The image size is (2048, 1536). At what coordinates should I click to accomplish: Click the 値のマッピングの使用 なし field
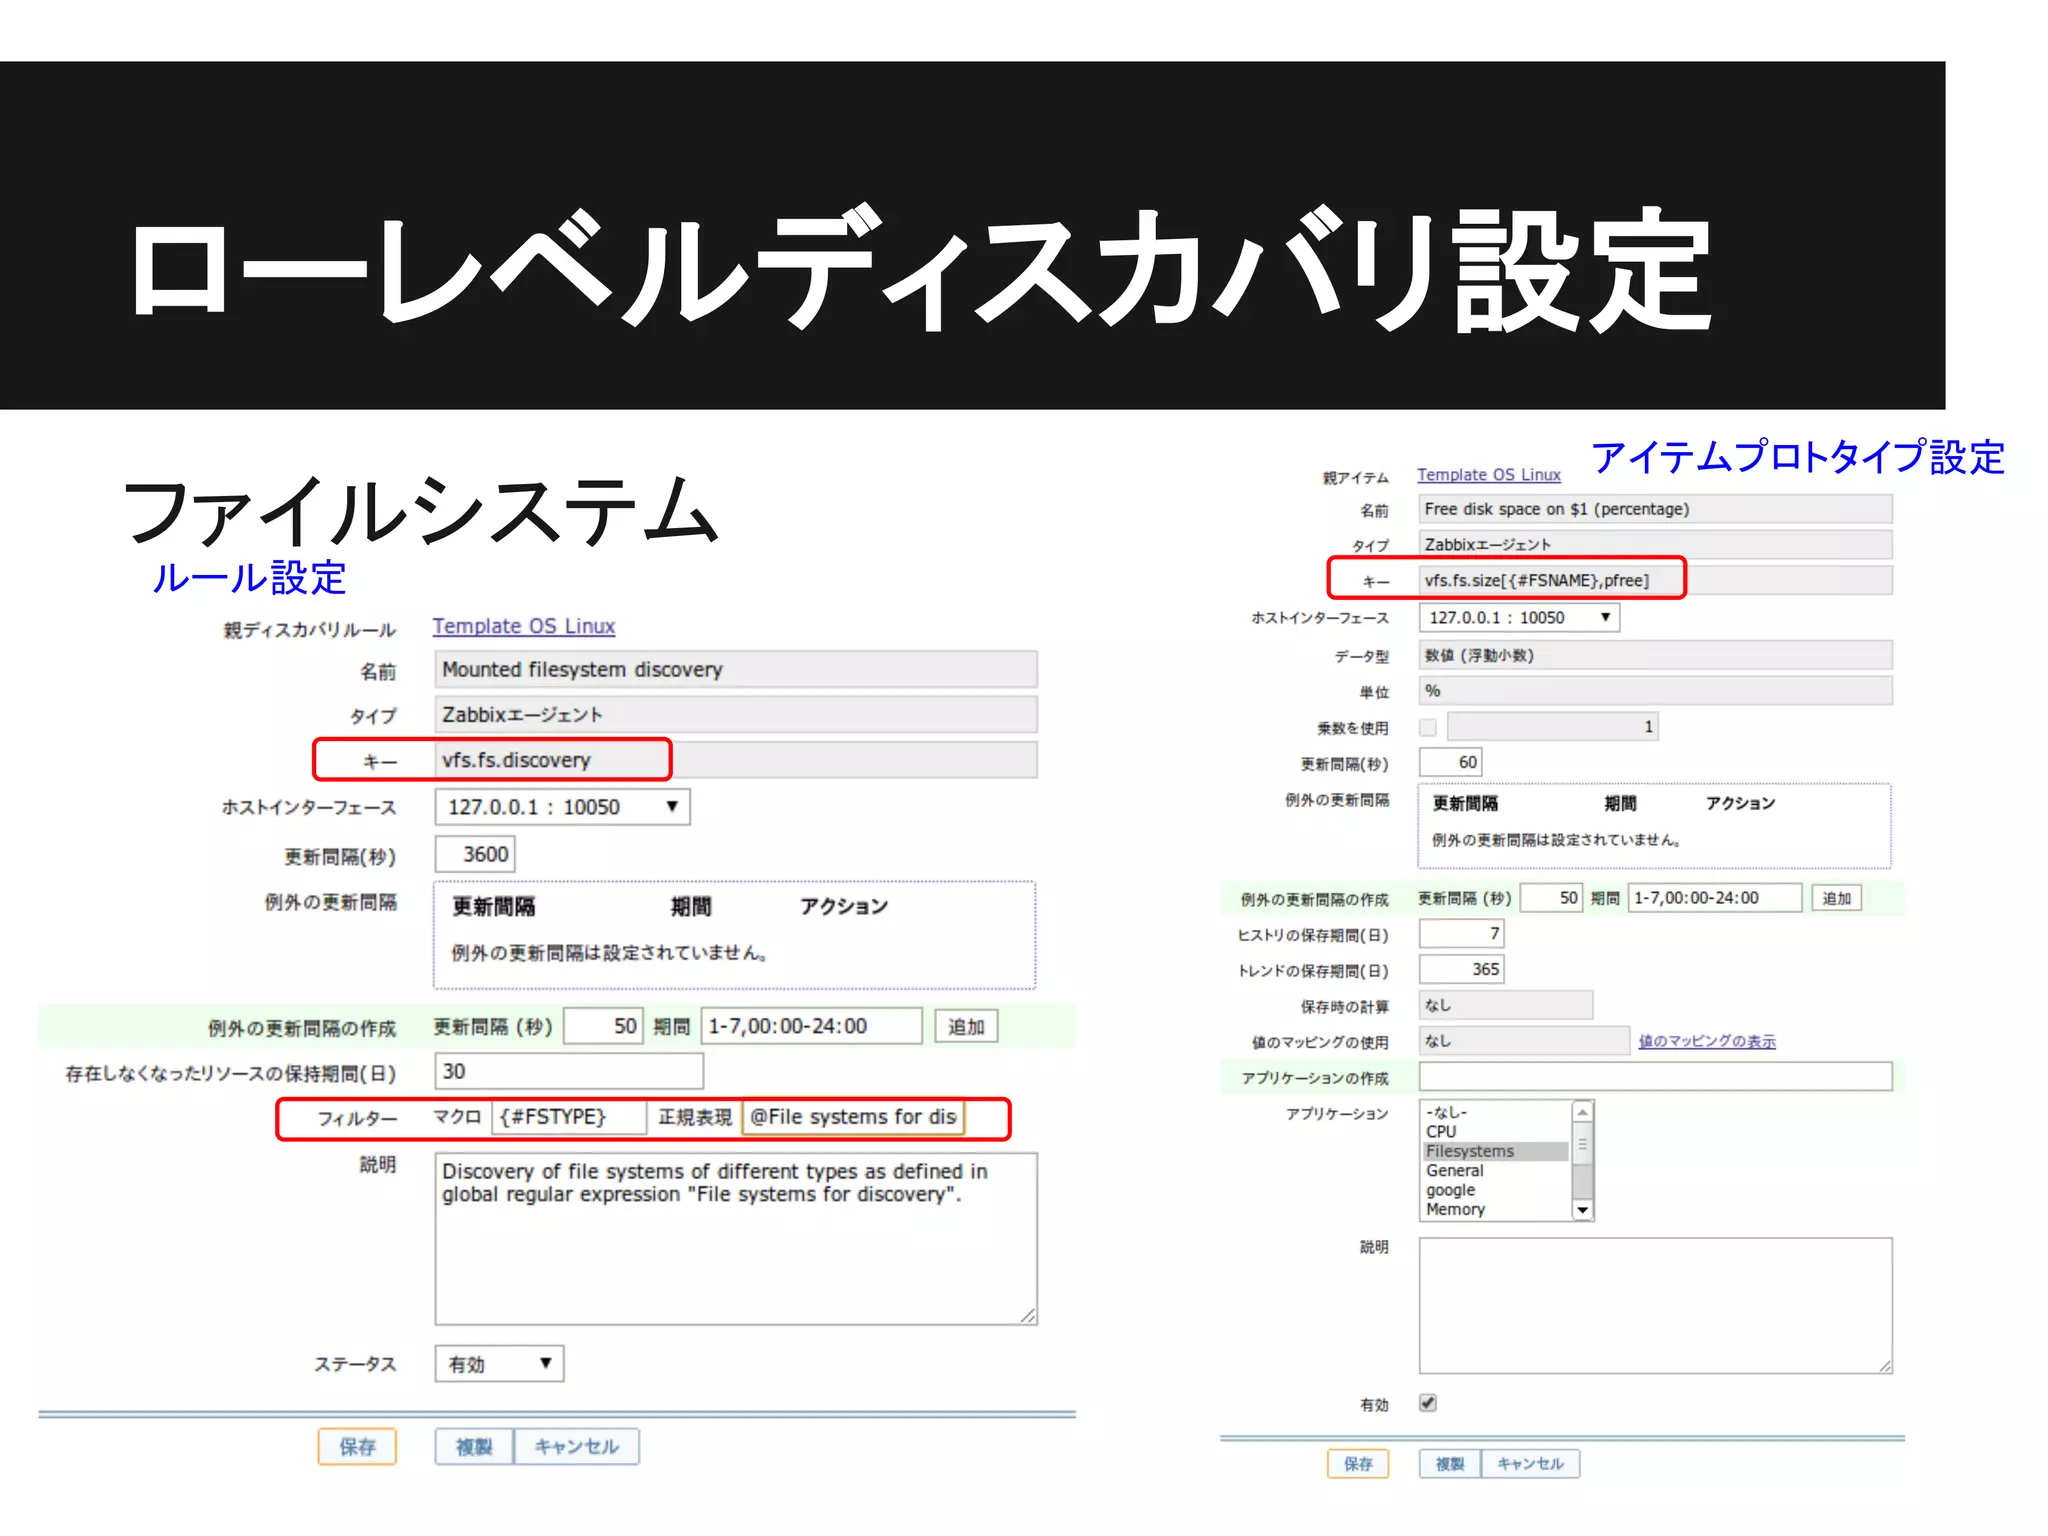click(1525, 1041)
